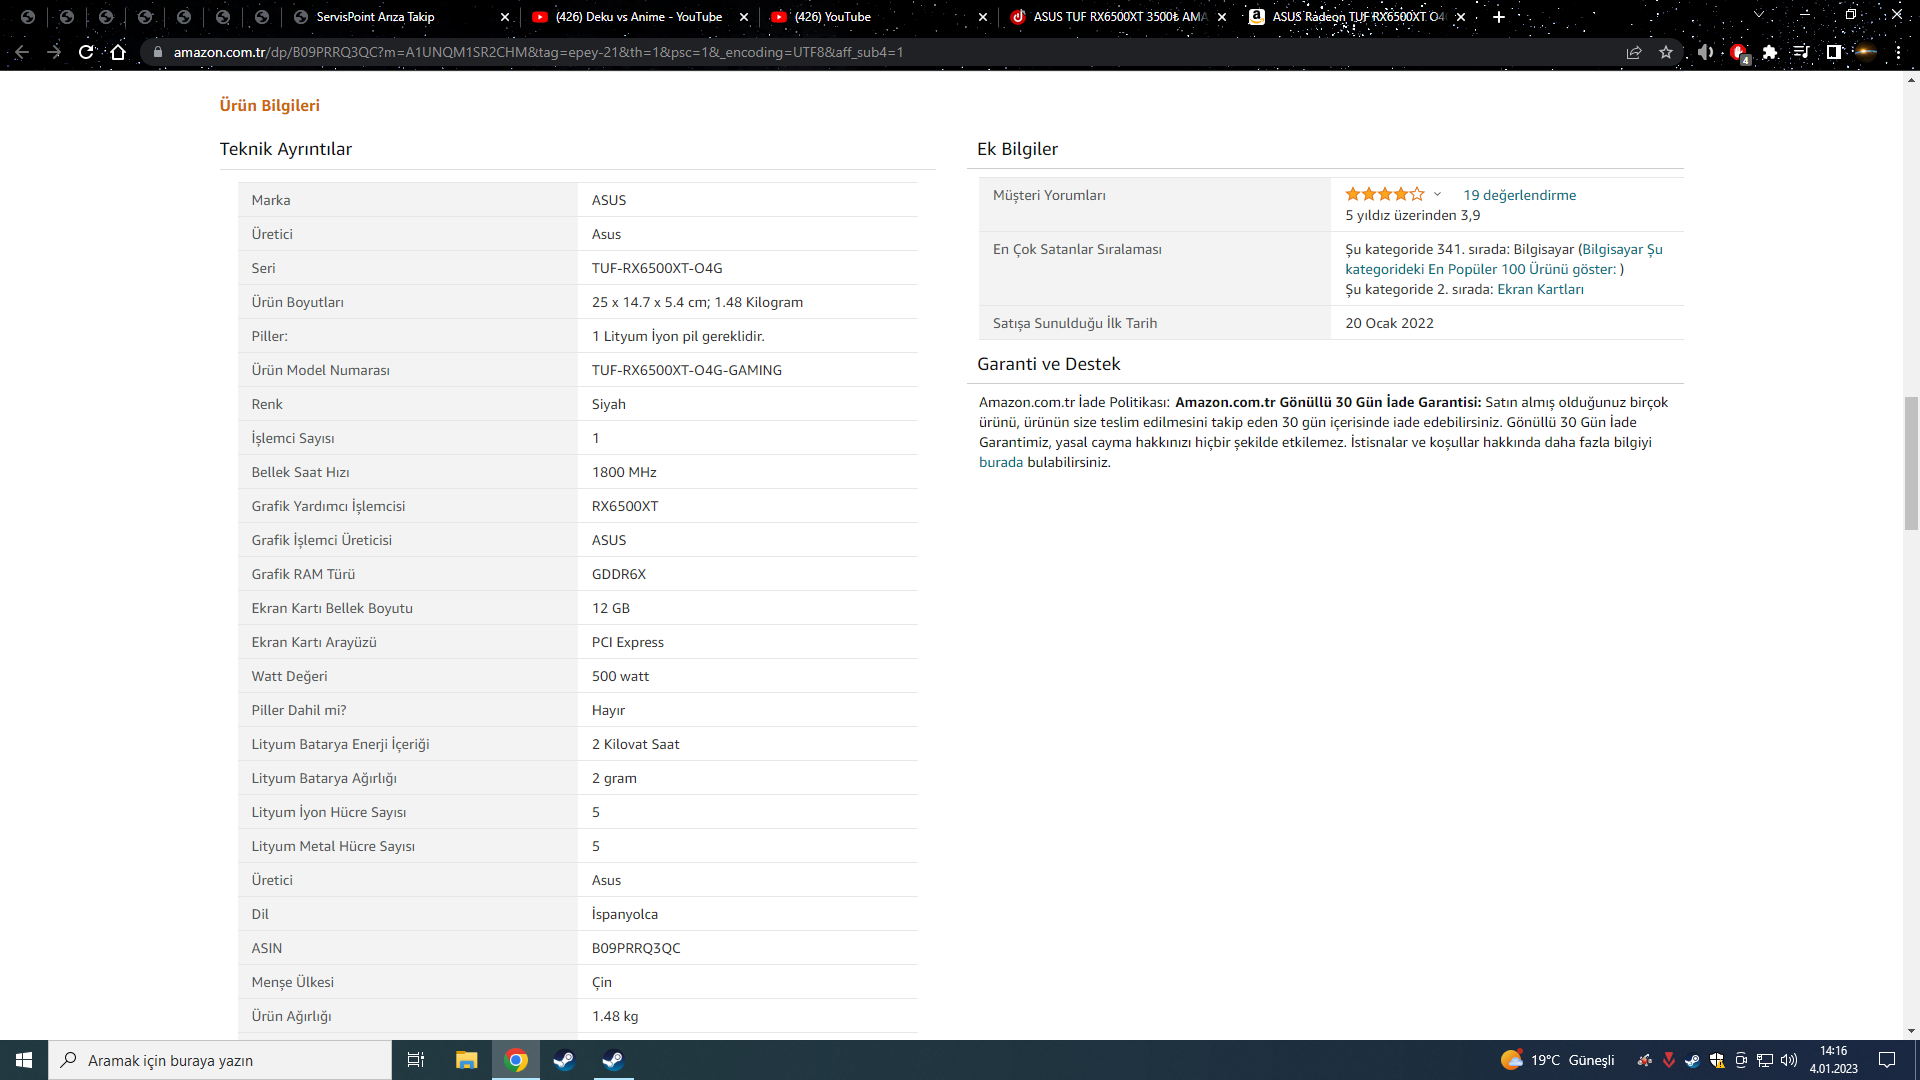The height and width of the screenshot is (1080, 1920).
Task: Close the active Amazon product tab
Action: point(1461,17)
